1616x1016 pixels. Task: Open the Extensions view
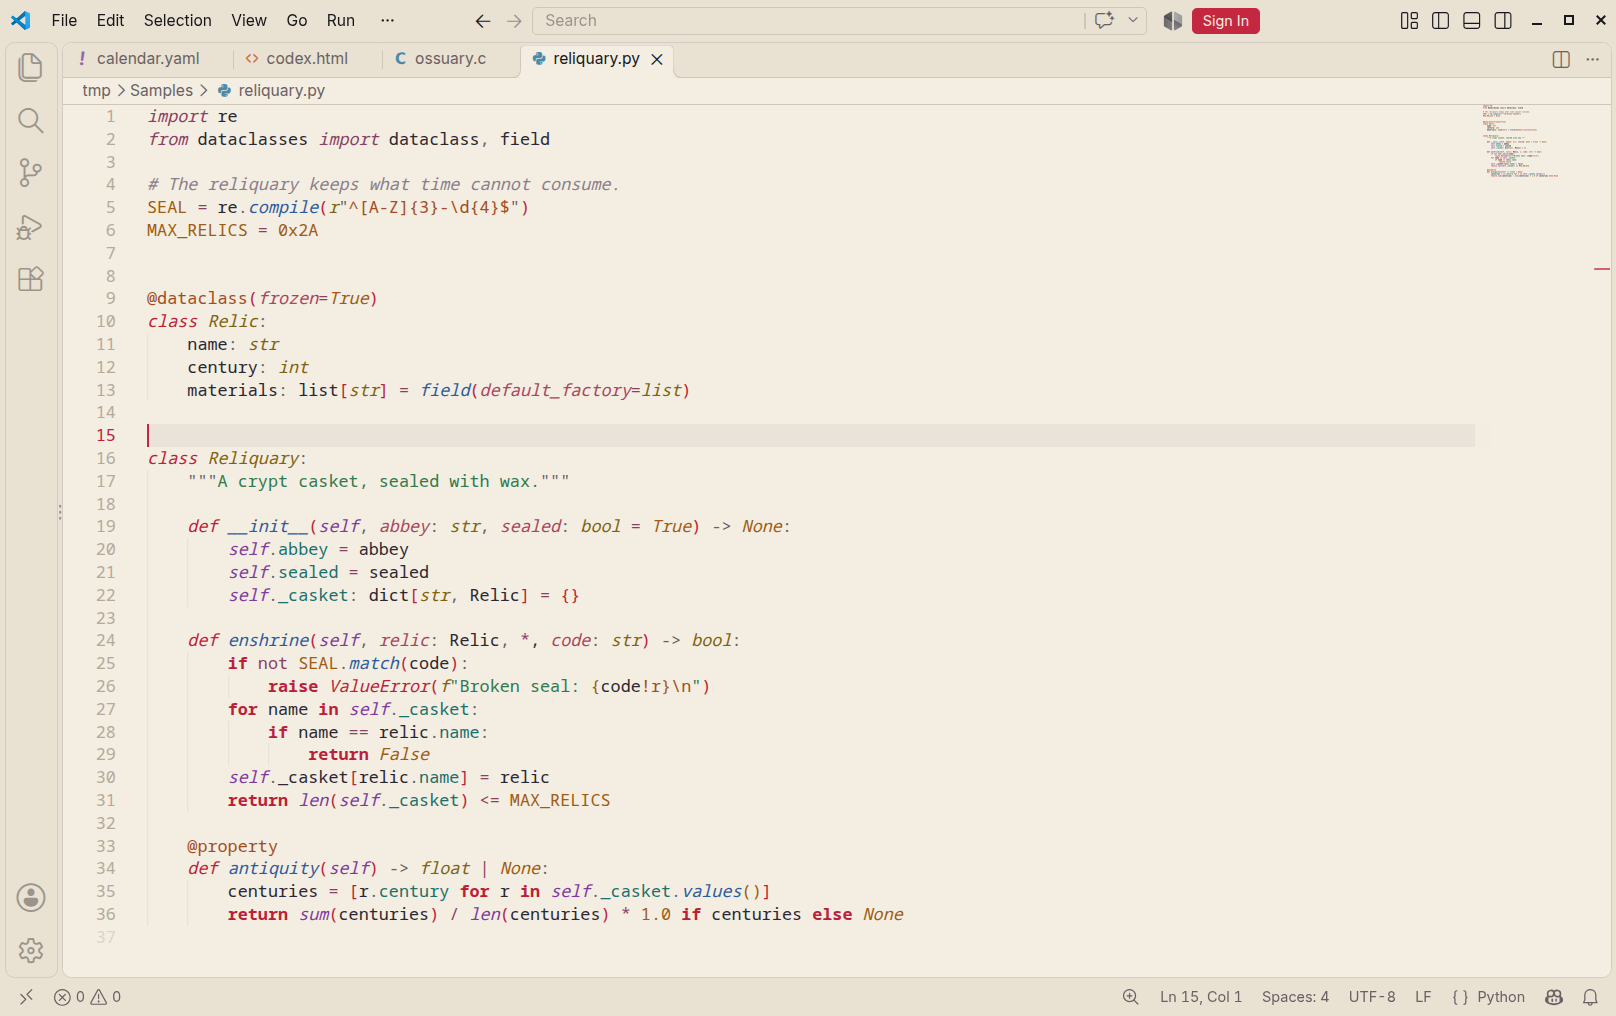pyautogui.click(x=31, y=279)
